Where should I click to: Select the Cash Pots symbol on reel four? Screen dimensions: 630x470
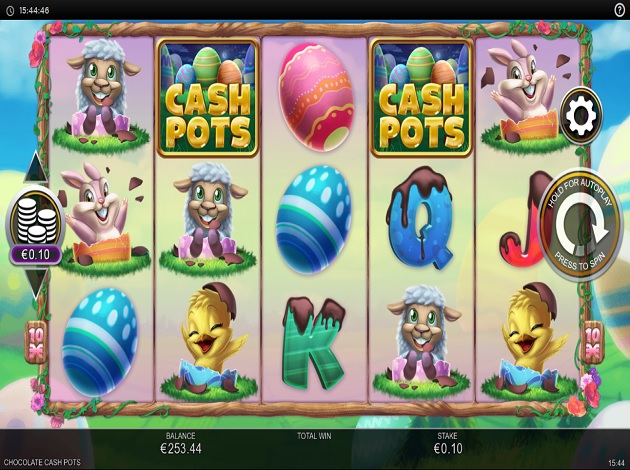pyautogui.click(x=421, y=97)
